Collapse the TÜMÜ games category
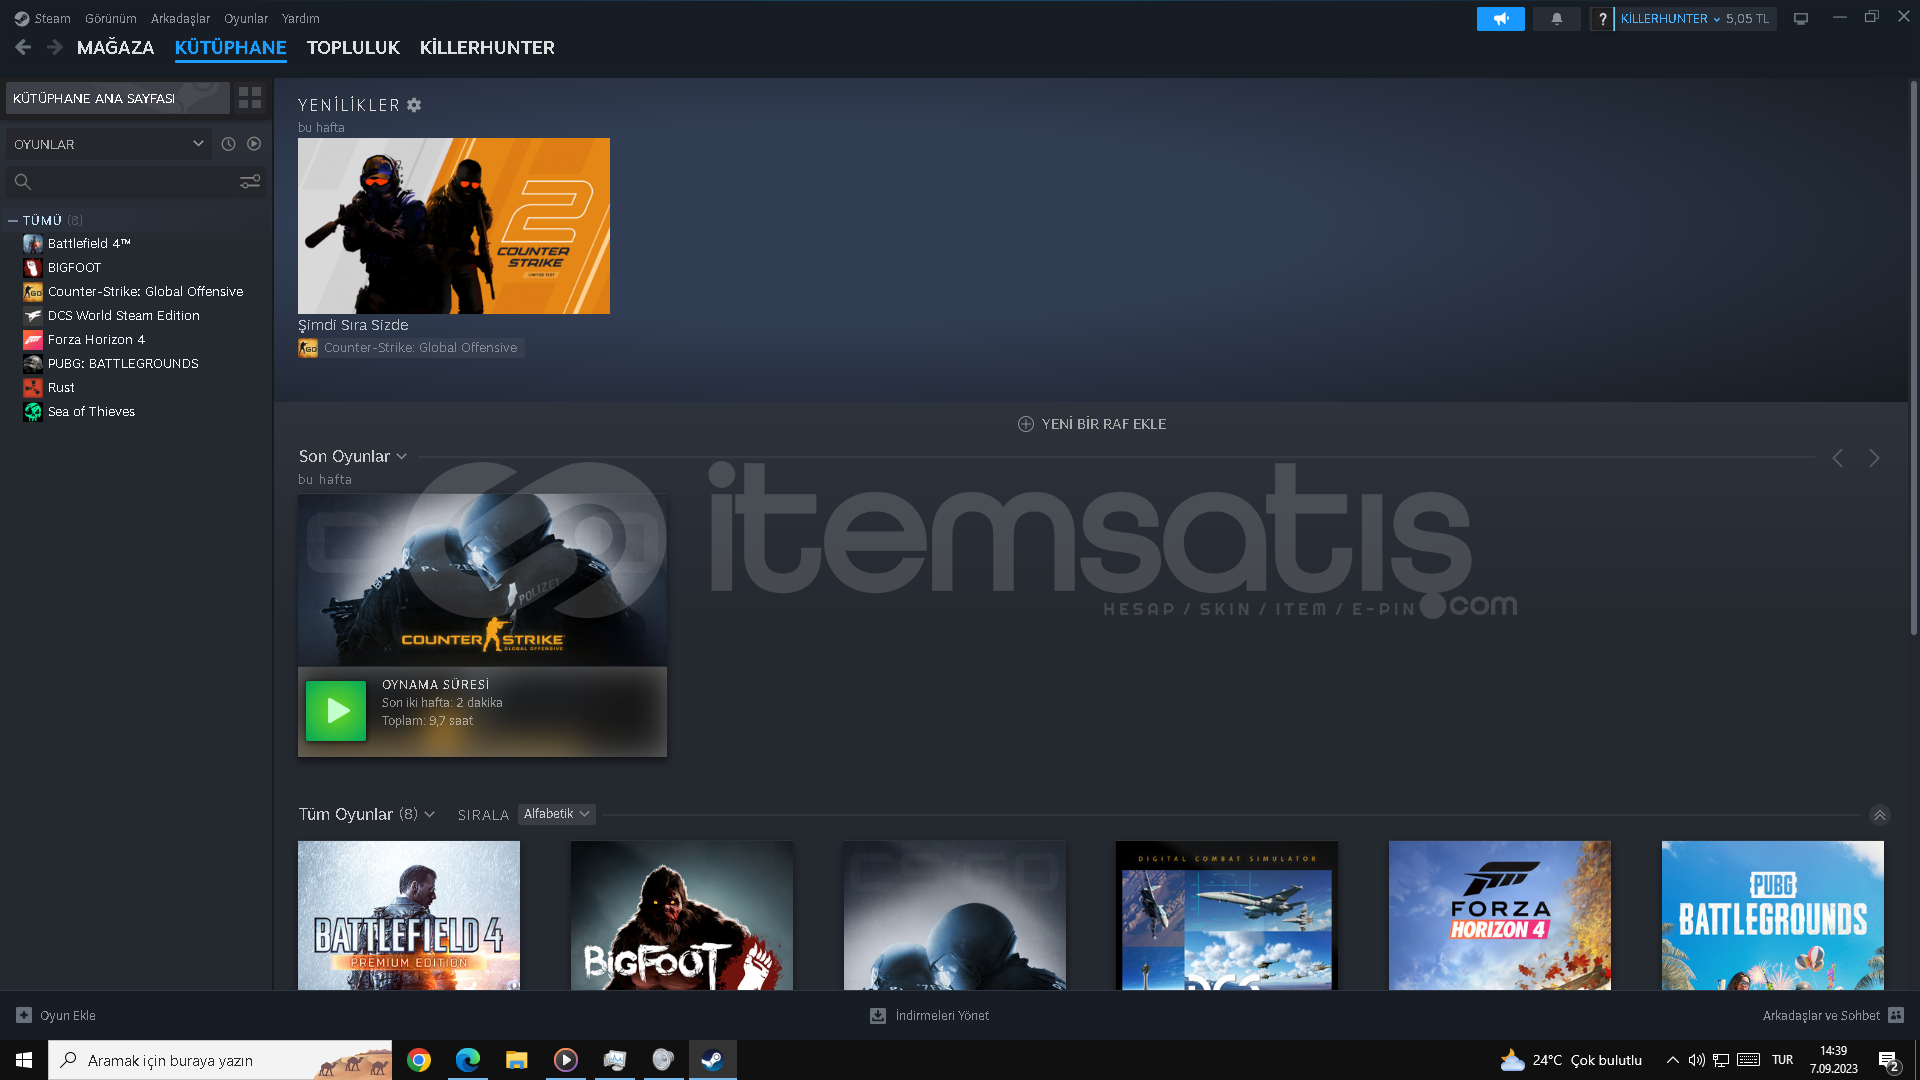 coord(13,220)
